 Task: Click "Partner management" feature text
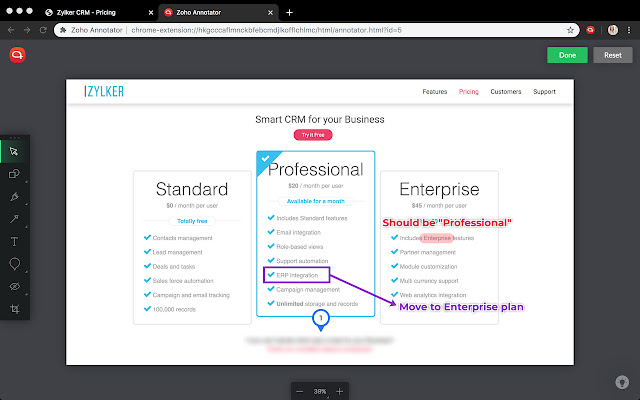click(x=427, y=252)
